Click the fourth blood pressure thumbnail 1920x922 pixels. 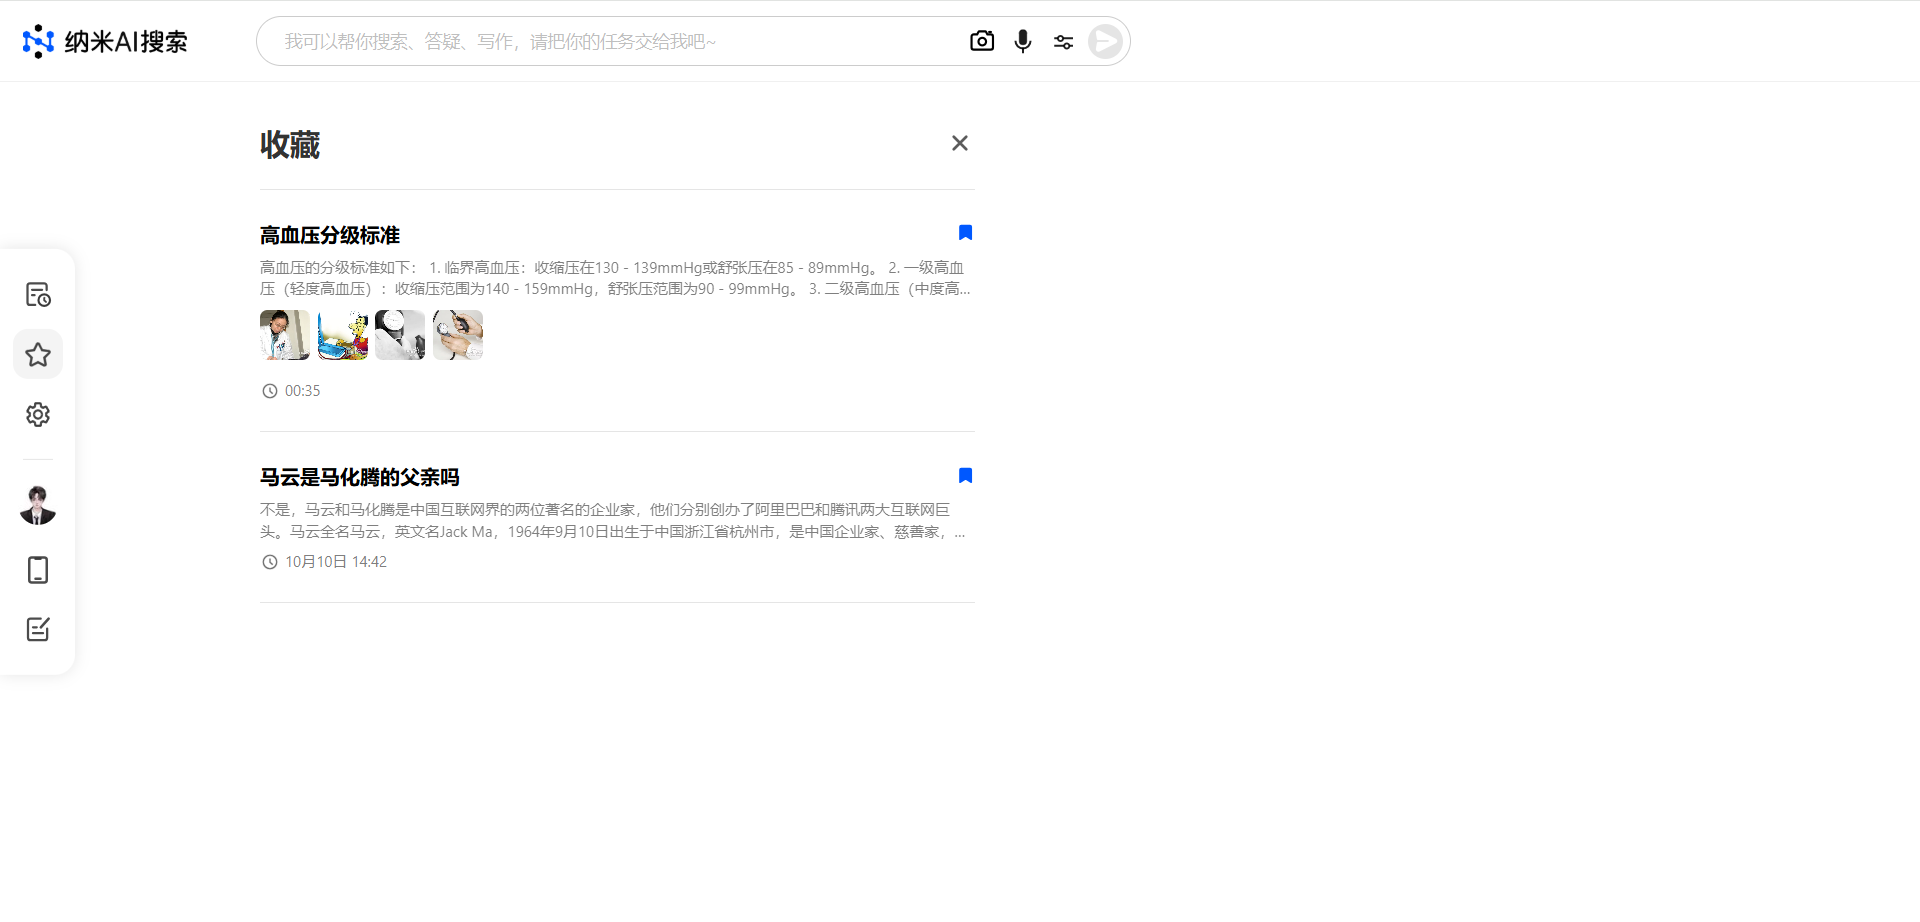(x=458, y=335)
